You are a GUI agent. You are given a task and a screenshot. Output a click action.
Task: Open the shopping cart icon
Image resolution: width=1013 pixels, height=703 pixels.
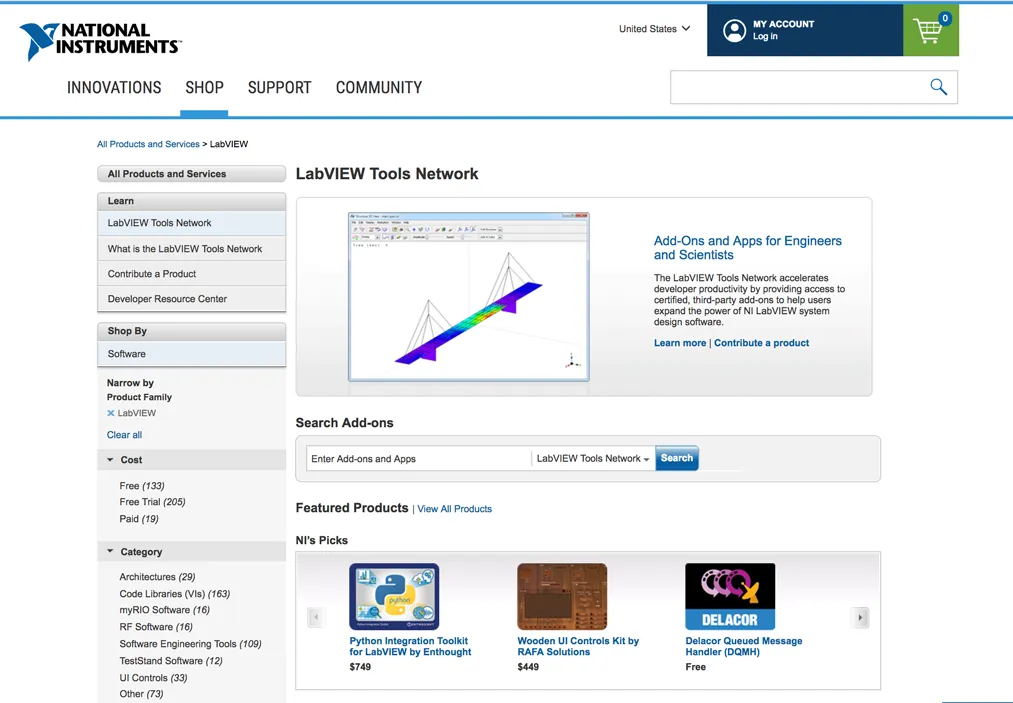(x=930, y=30)
